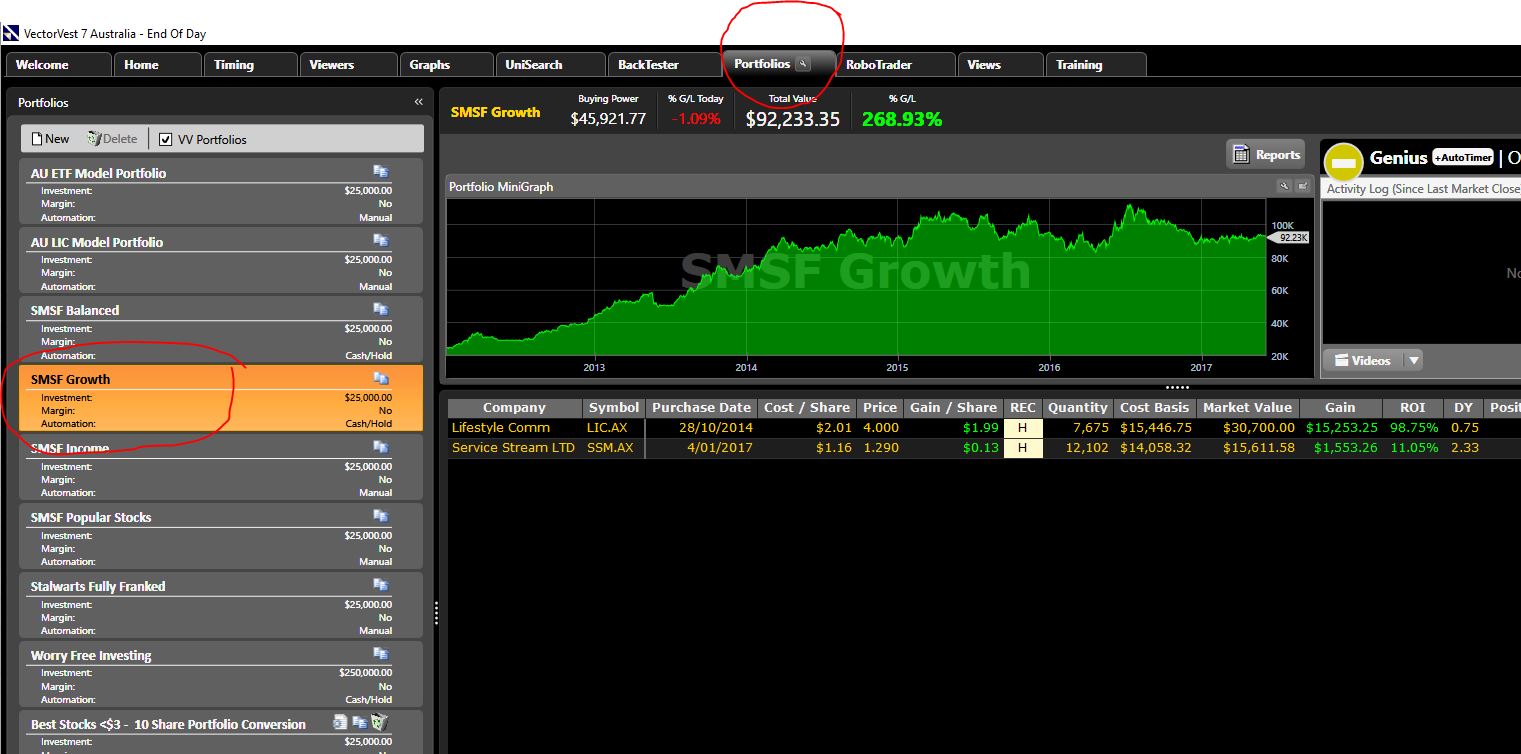Click the H recommendation cell for LIC.AX
This screenshot has width=1521, height=754.
click(1023, 427)
